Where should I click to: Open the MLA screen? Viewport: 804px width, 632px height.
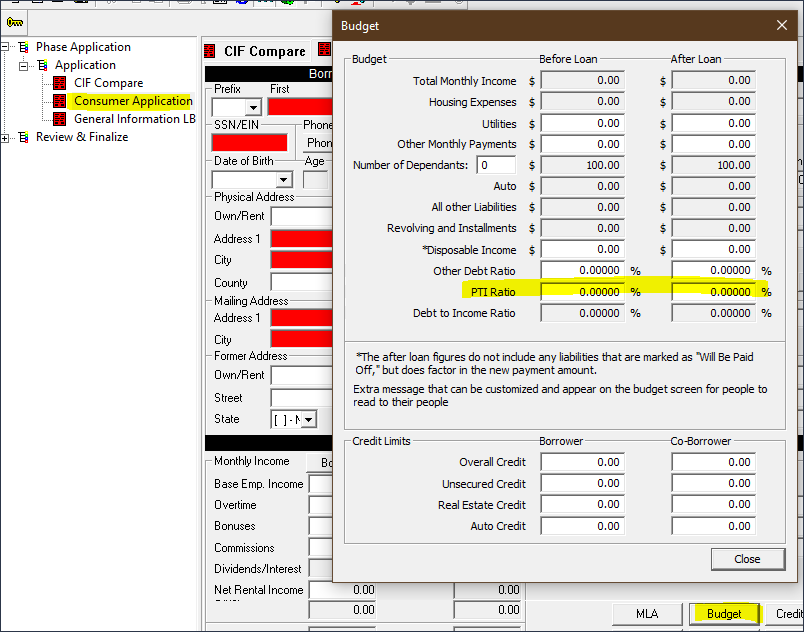647,614
